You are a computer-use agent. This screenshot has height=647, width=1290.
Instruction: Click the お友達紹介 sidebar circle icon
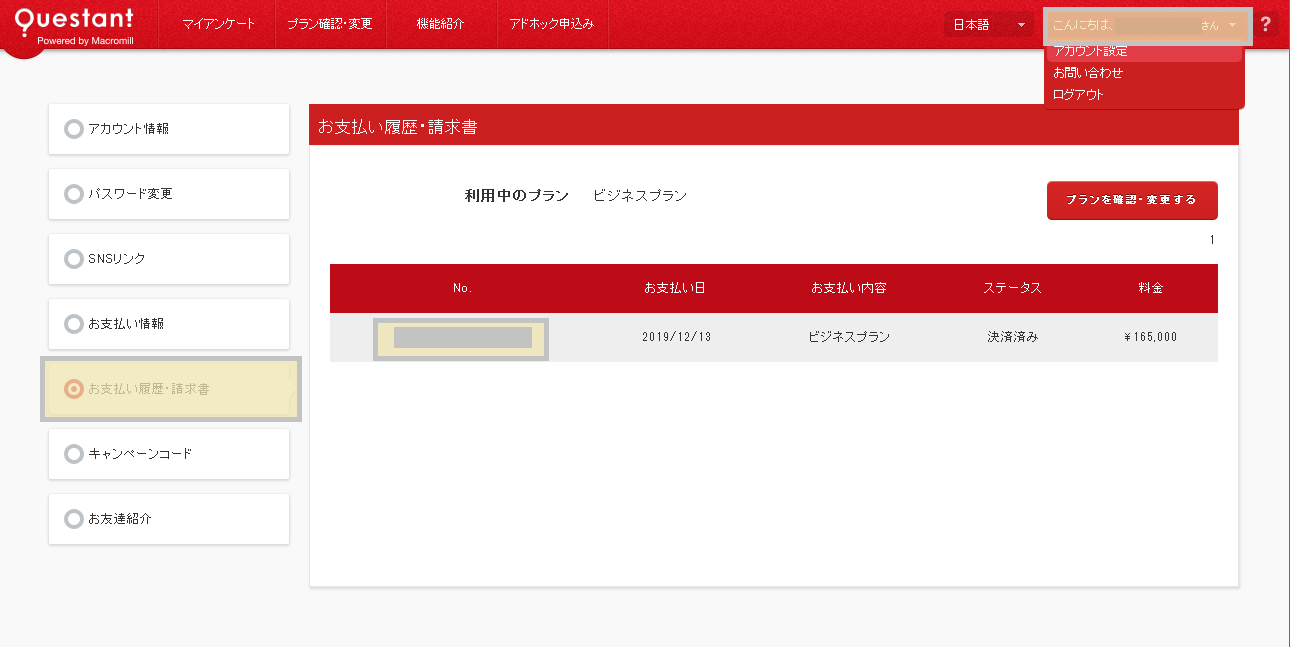(73, 519)
